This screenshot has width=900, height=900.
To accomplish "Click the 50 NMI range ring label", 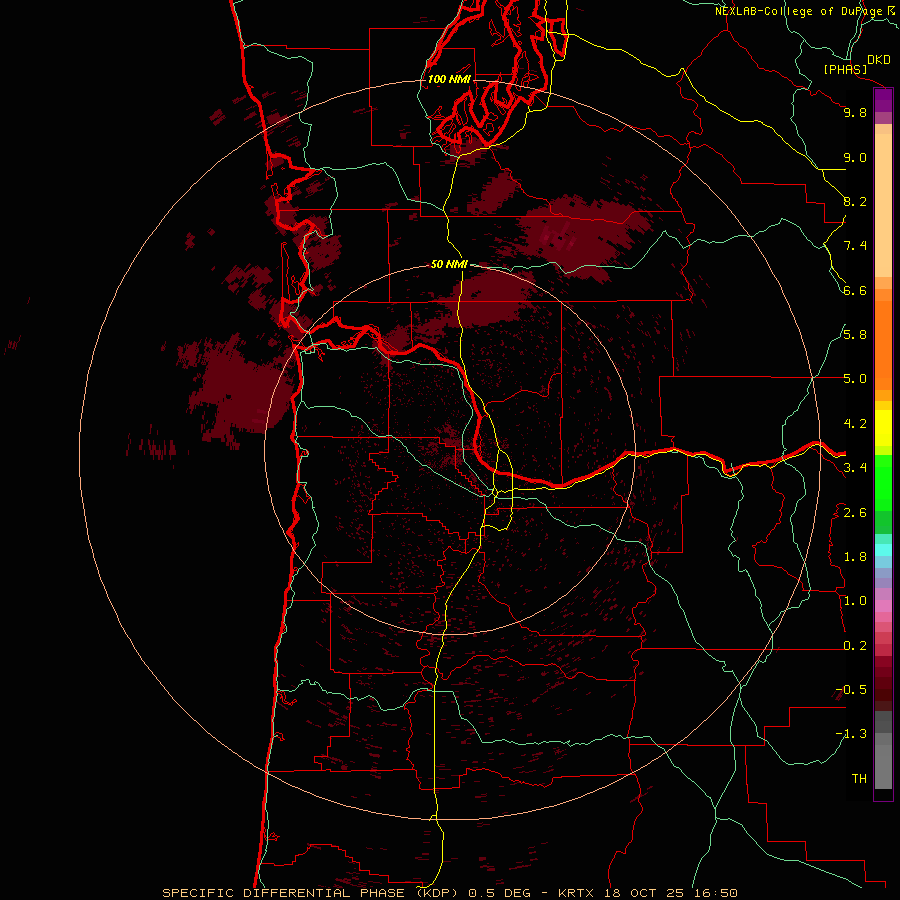I will tap(449, 264).
